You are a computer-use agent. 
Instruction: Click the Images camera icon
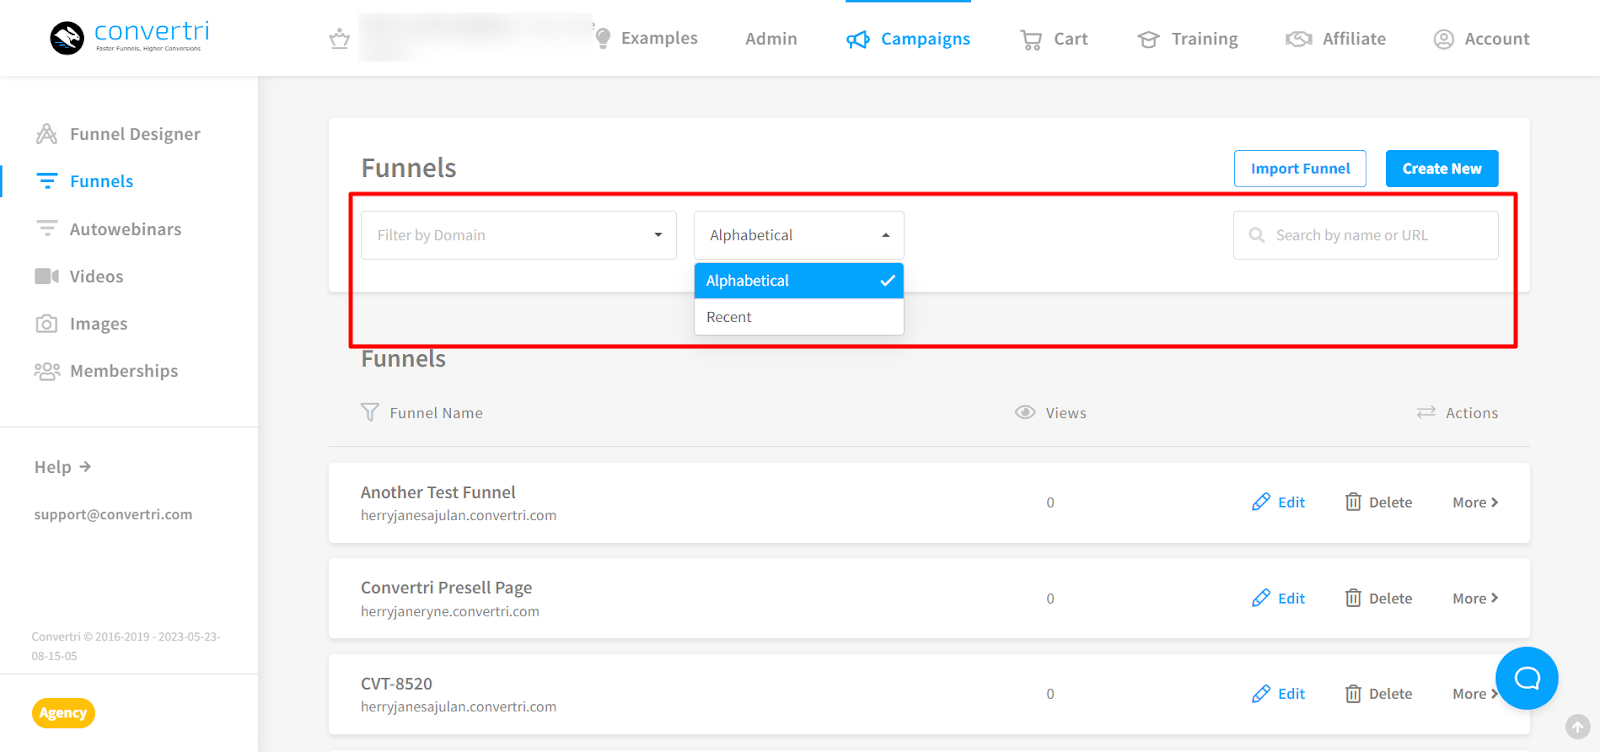click(x=47, y=324)
